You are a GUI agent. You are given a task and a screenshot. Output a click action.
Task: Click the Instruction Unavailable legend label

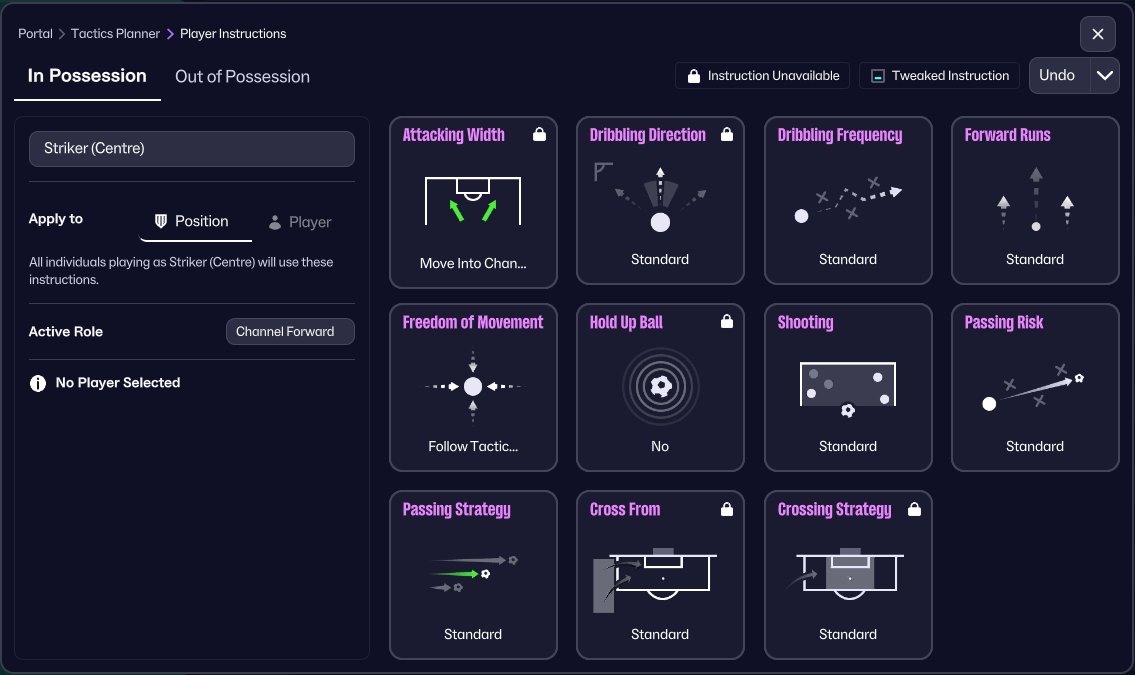pyautogui.click(x=773, y=76)
